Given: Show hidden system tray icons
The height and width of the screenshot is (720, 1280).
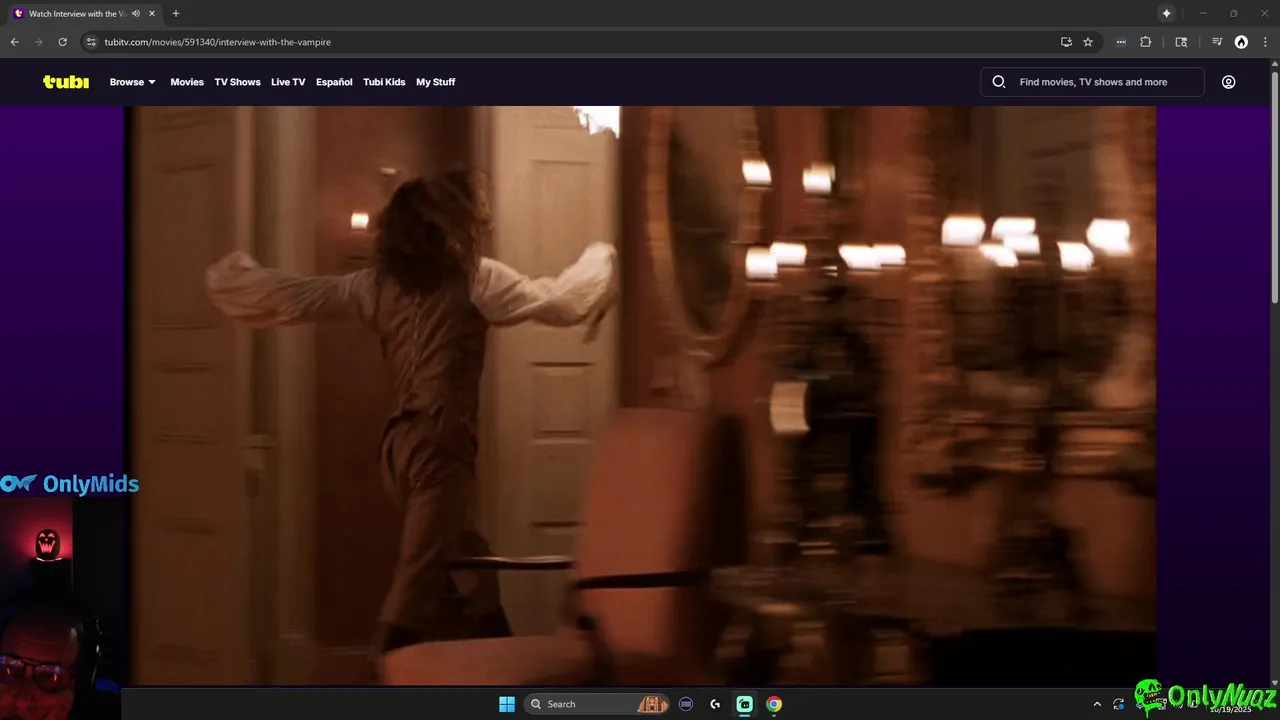Looking at the screenshot, I should [1097, 704].
